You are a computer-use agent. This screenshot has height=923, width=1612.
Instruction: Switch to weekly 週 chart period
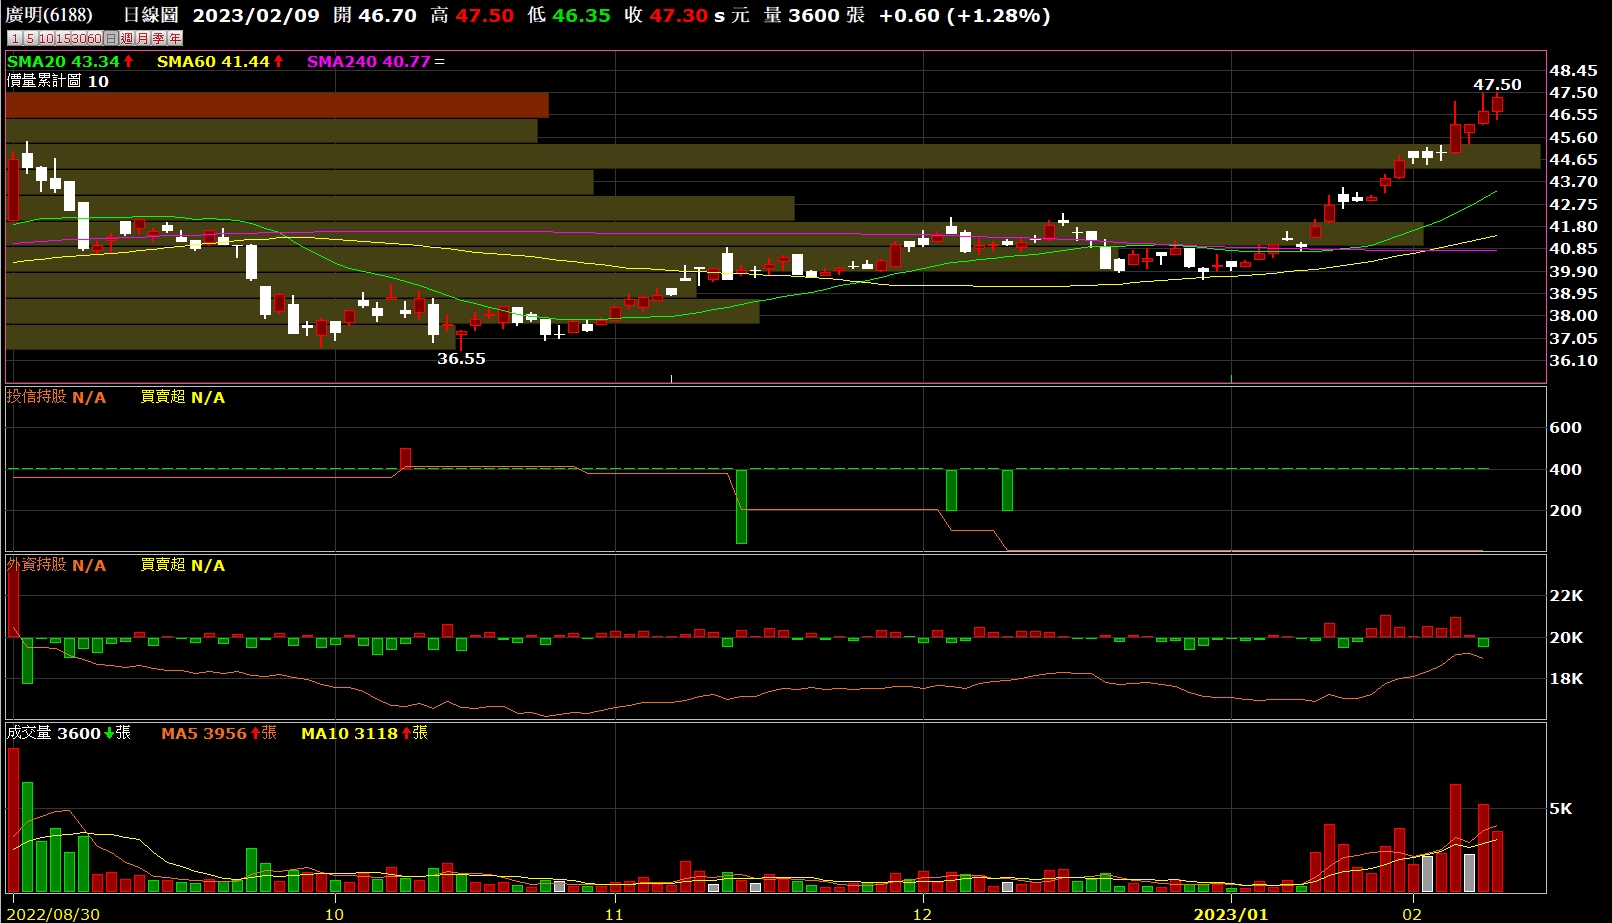[x=127, y=38]
